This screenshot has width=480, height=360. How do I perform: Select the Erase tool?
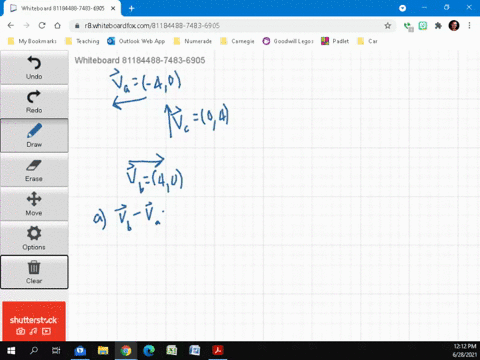34,170
